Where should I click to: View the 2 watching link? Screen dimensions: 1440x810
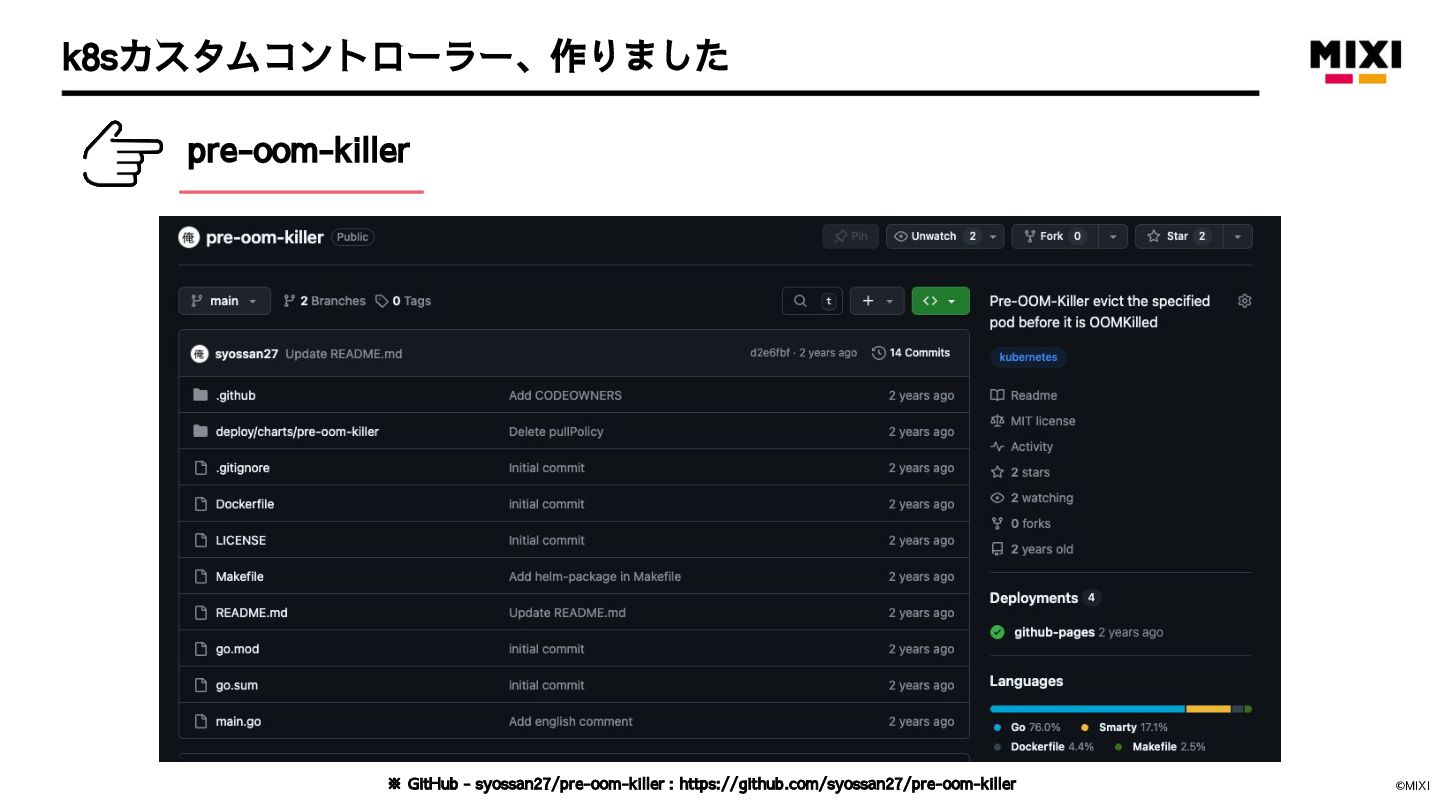pyautogui.click(x=1032, y=498)
